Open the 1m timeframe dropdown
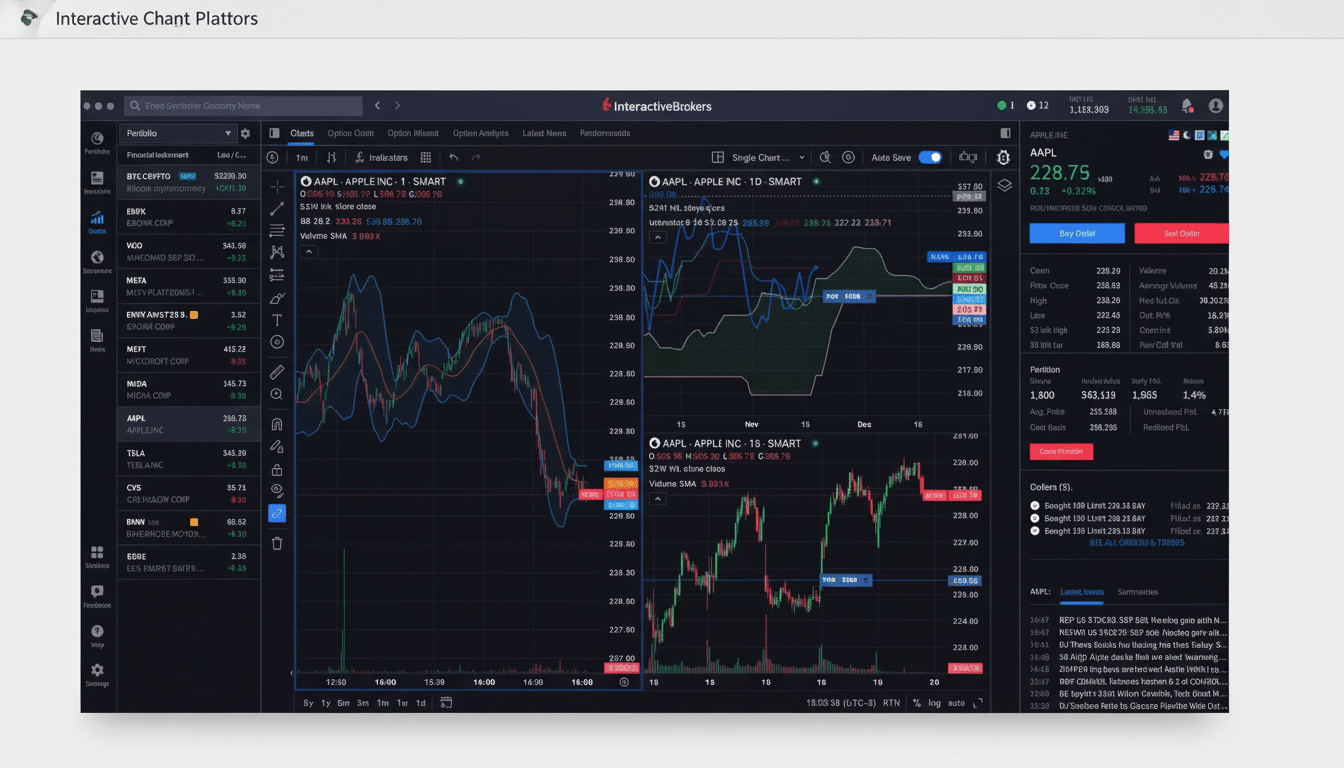1344x768 pixels. coord(303,157)
